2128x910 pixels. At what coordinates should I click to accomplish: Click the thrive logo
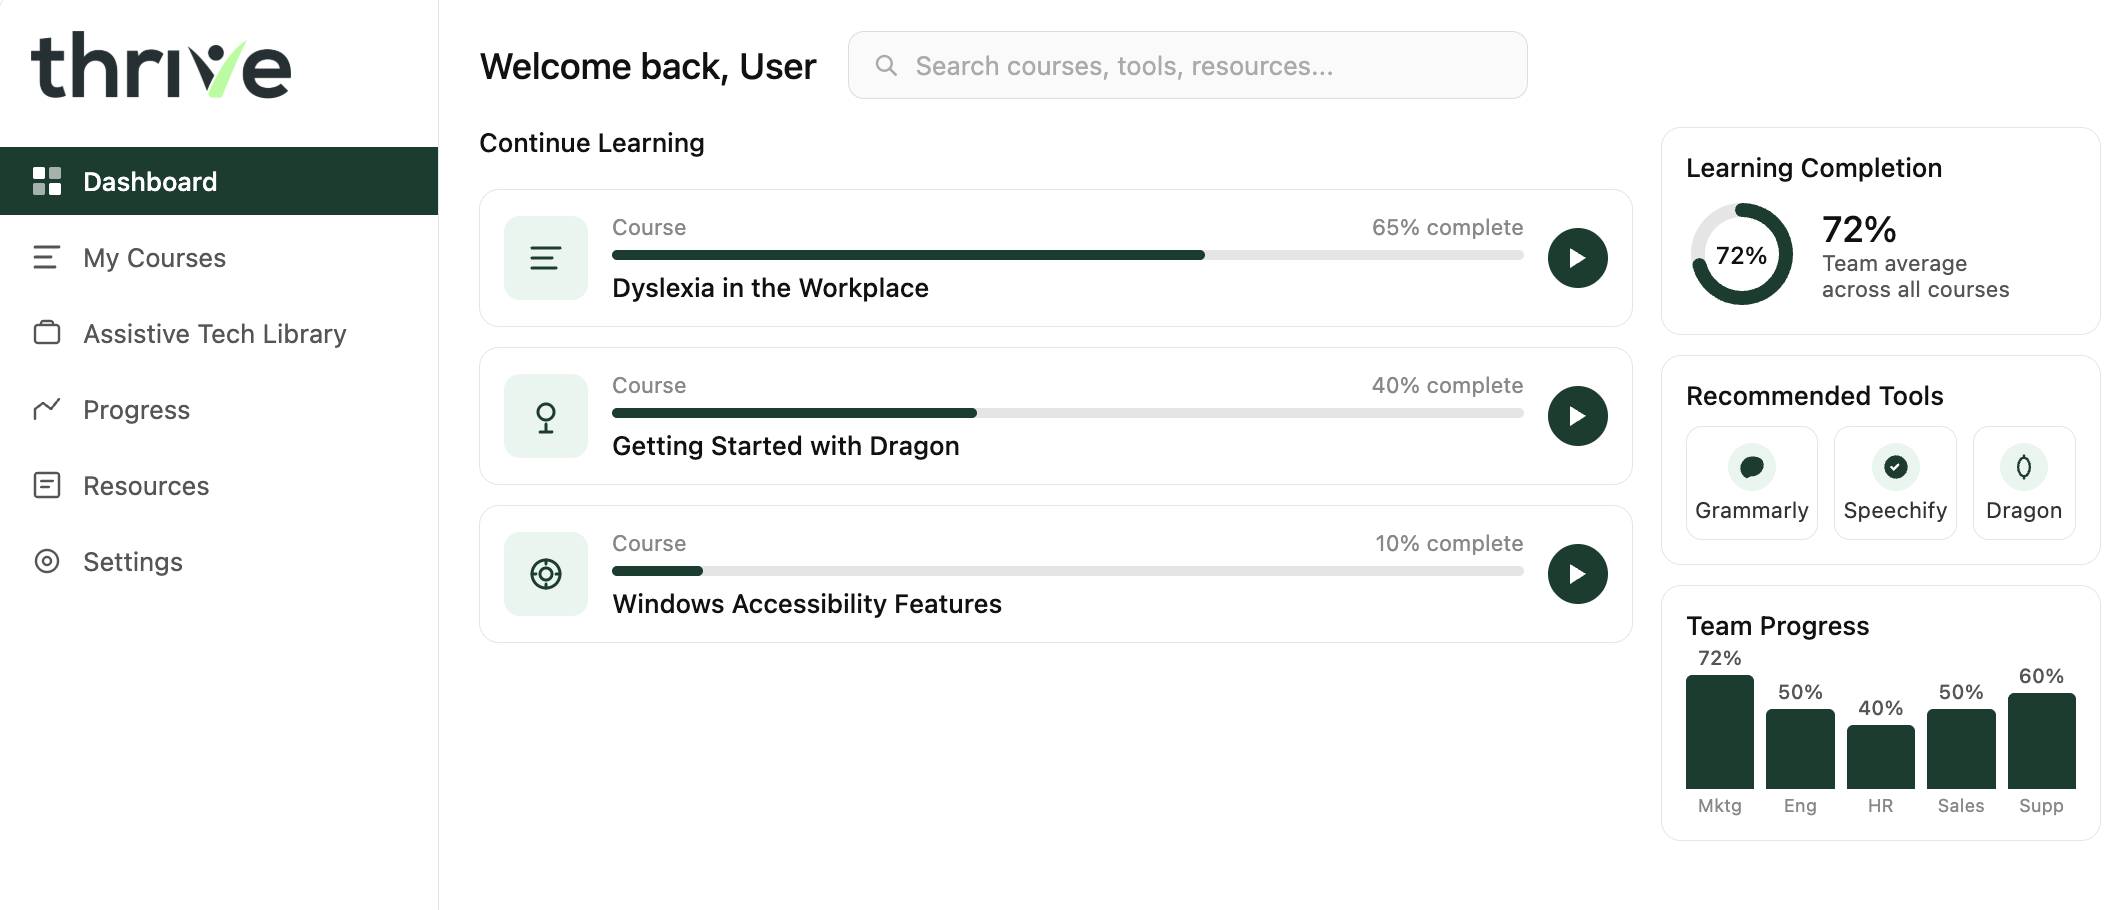[x=161, y=66]
